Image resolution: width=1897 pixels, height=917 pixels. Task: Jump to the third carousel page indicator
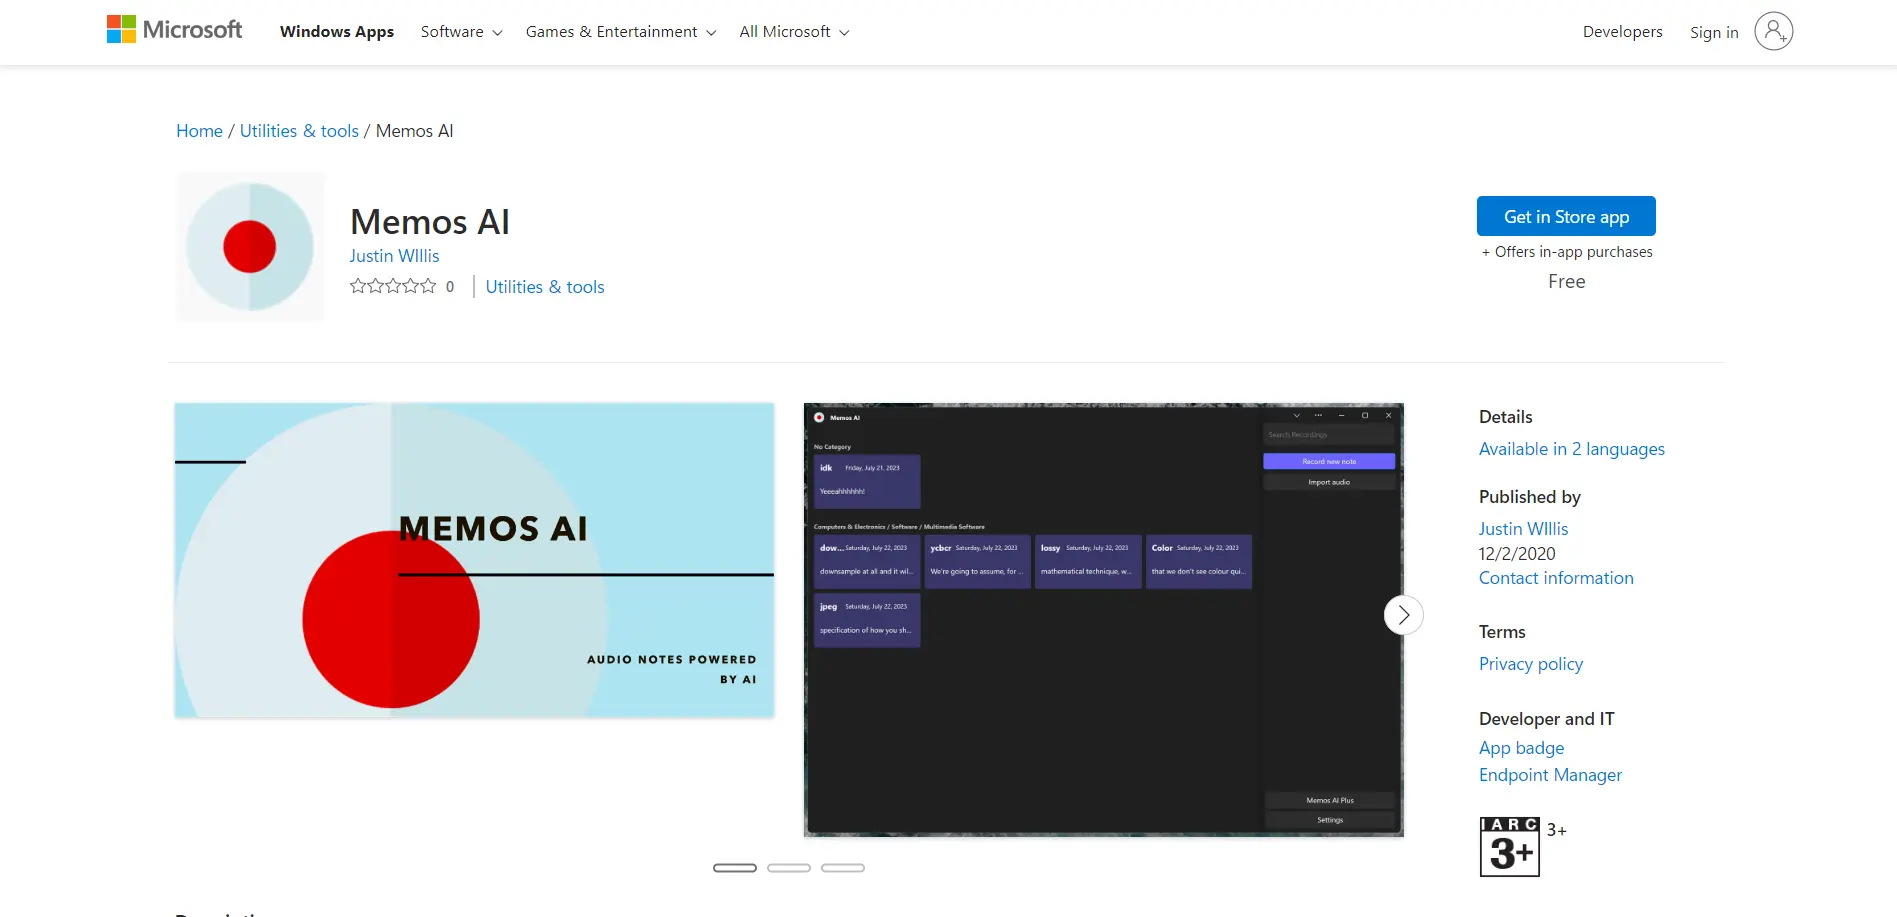(x=843, y=868)
